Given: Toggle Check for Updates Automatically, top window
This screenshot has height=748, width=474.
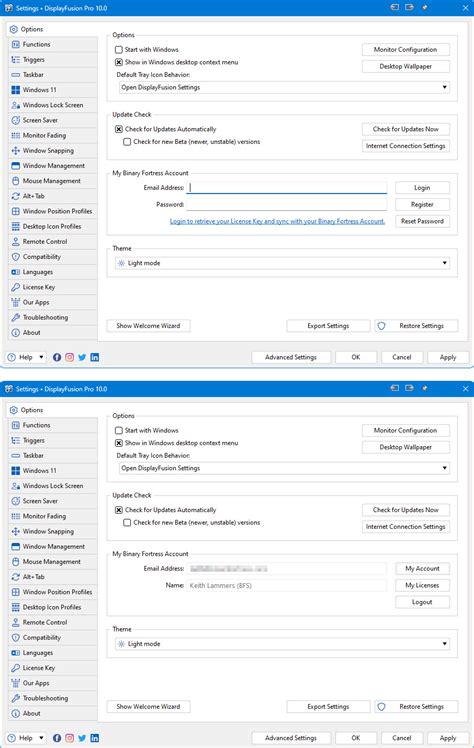Looking at the screenshot, I should (119, 129).
